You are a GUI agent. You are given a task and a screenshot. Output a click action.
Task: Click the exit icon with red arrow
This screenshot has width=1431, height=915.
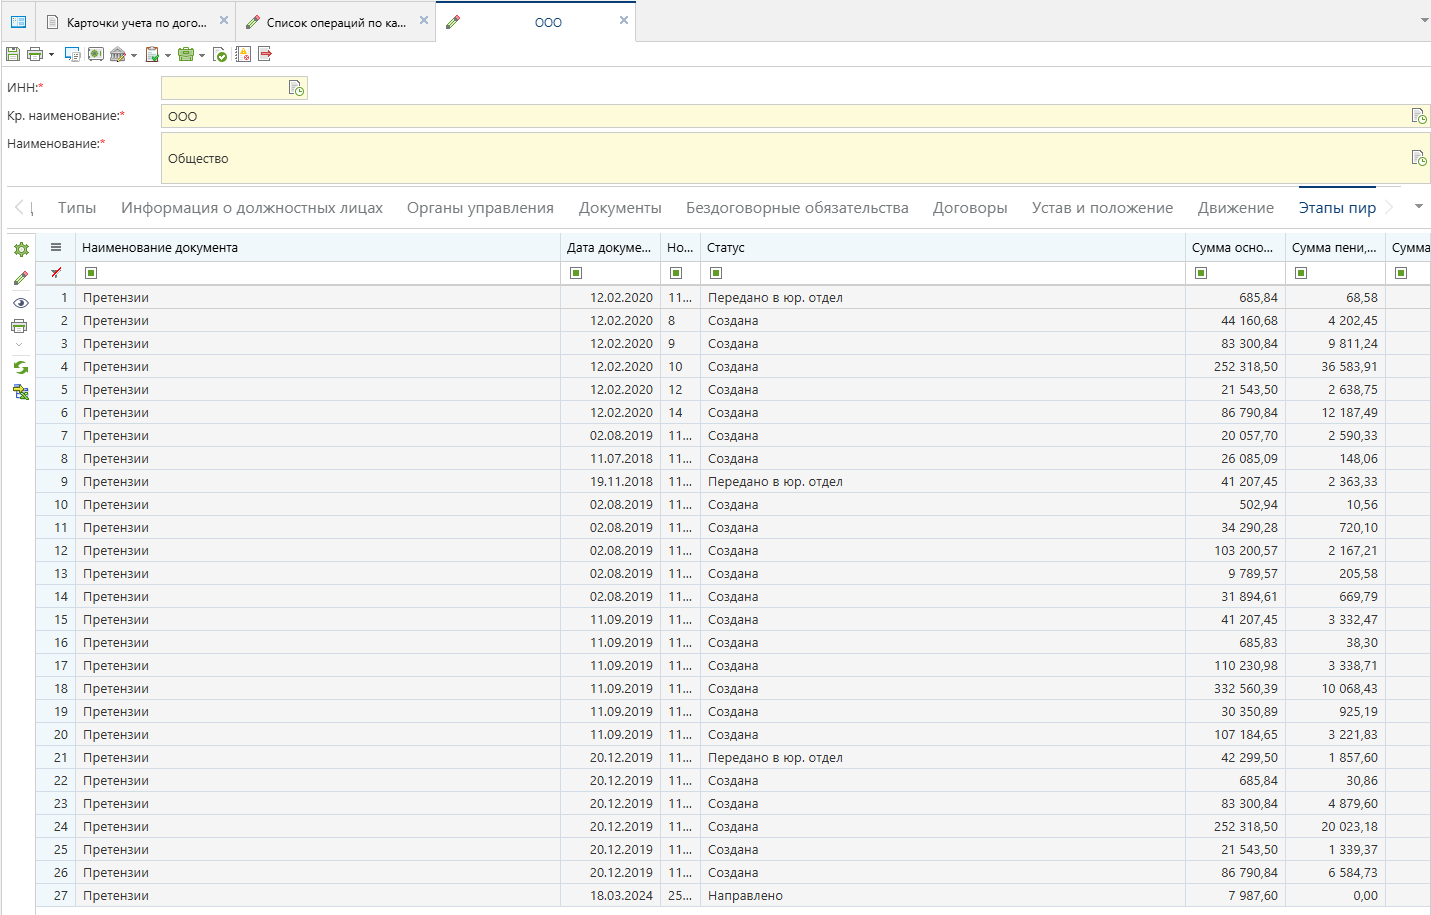(x=265, y=54)
